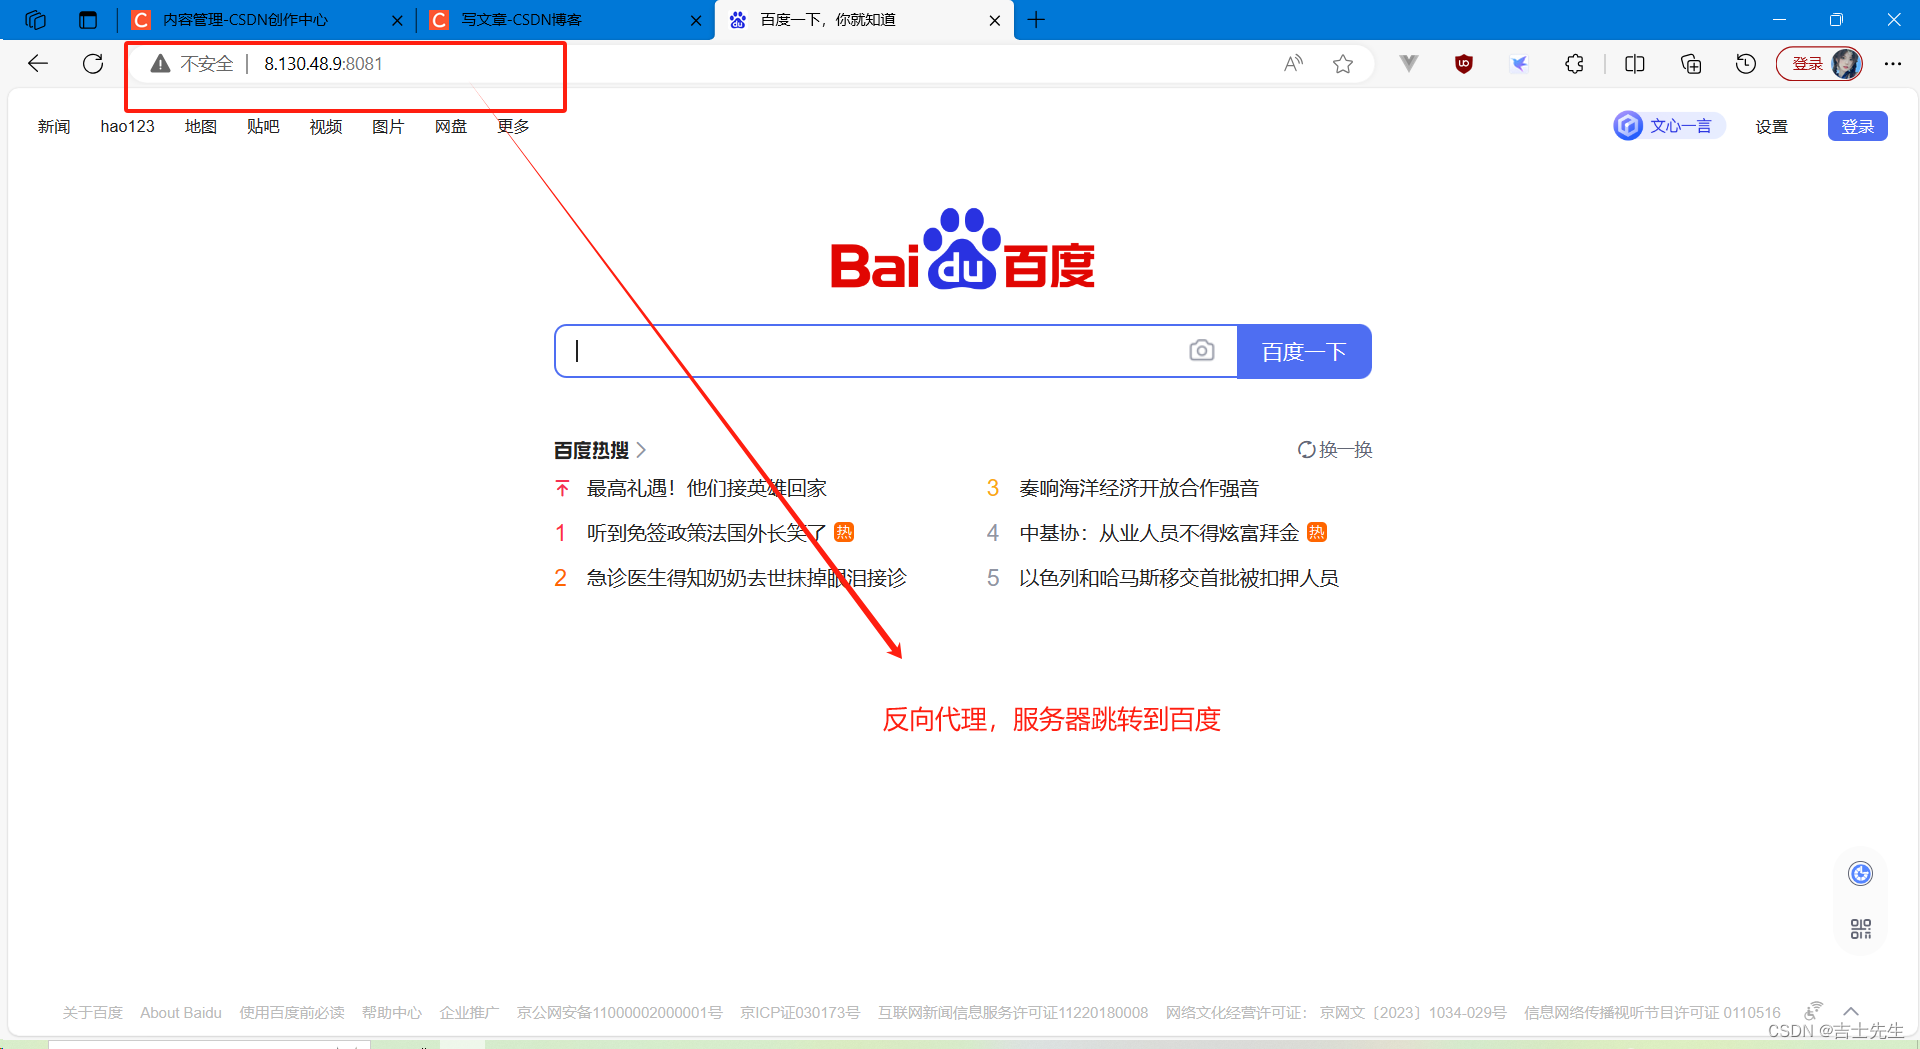Viewport: 1920px width, 1049px height.
Task: Close the 内容管理-CSDN创作中心 tab
Action: 397,20
